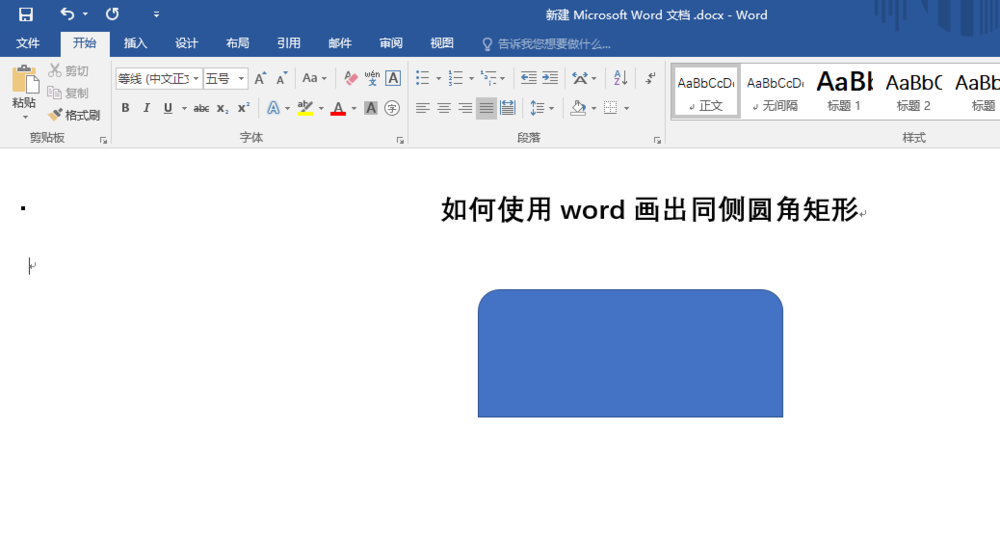Toggle justify alignment
1000x538 pixels.
486,108
